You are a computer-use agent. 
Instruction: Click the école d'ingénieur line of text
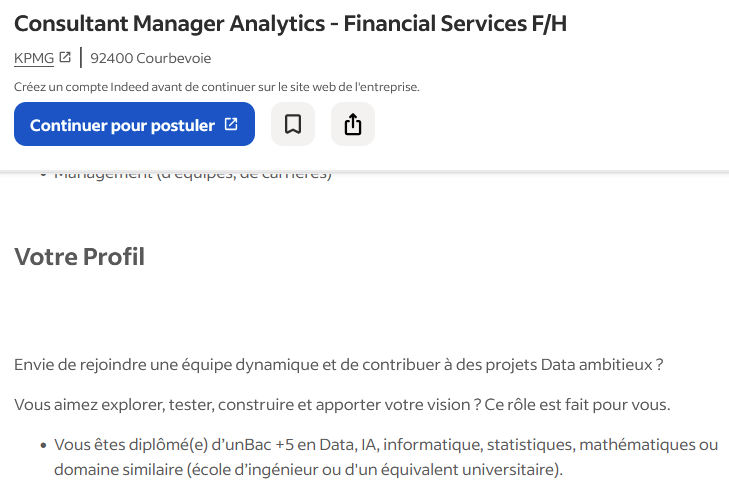click(308, 470)
